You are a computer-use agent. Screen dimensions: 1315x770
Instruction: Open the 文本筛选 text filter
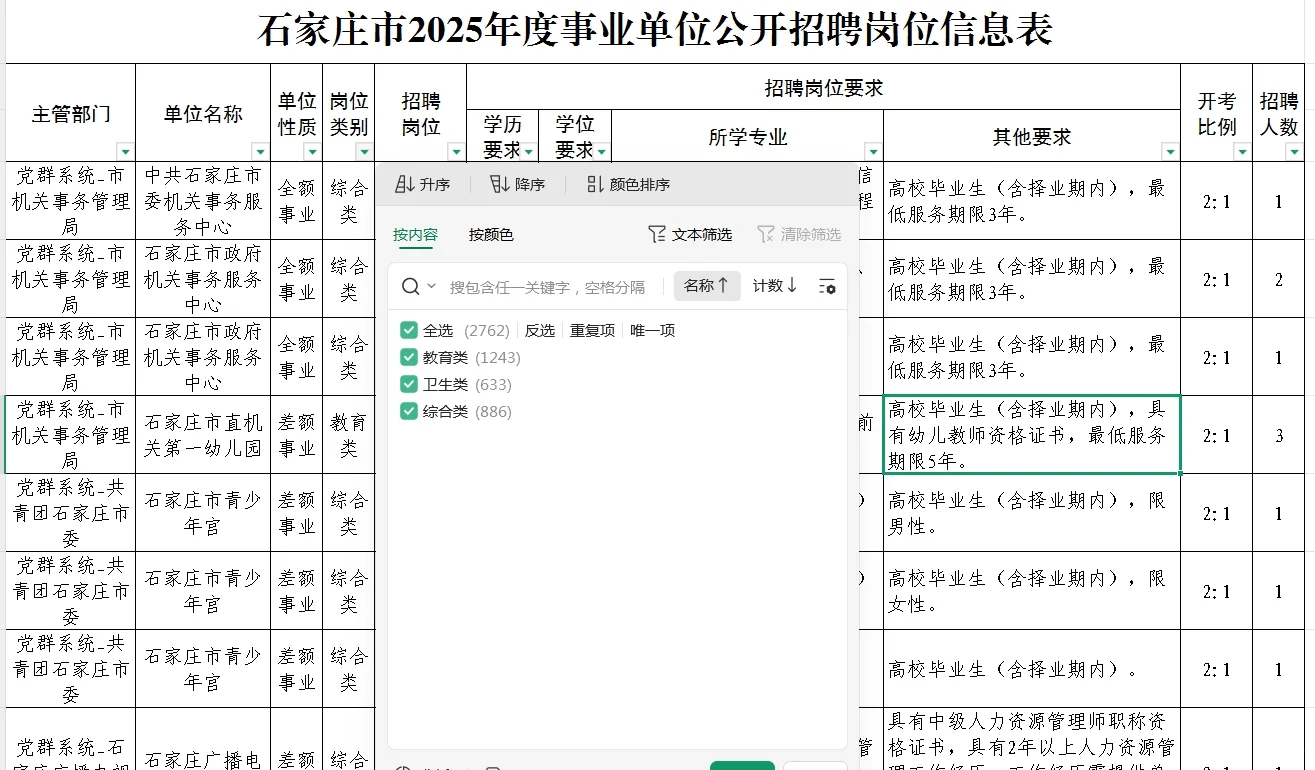click(x=689, y=234)
